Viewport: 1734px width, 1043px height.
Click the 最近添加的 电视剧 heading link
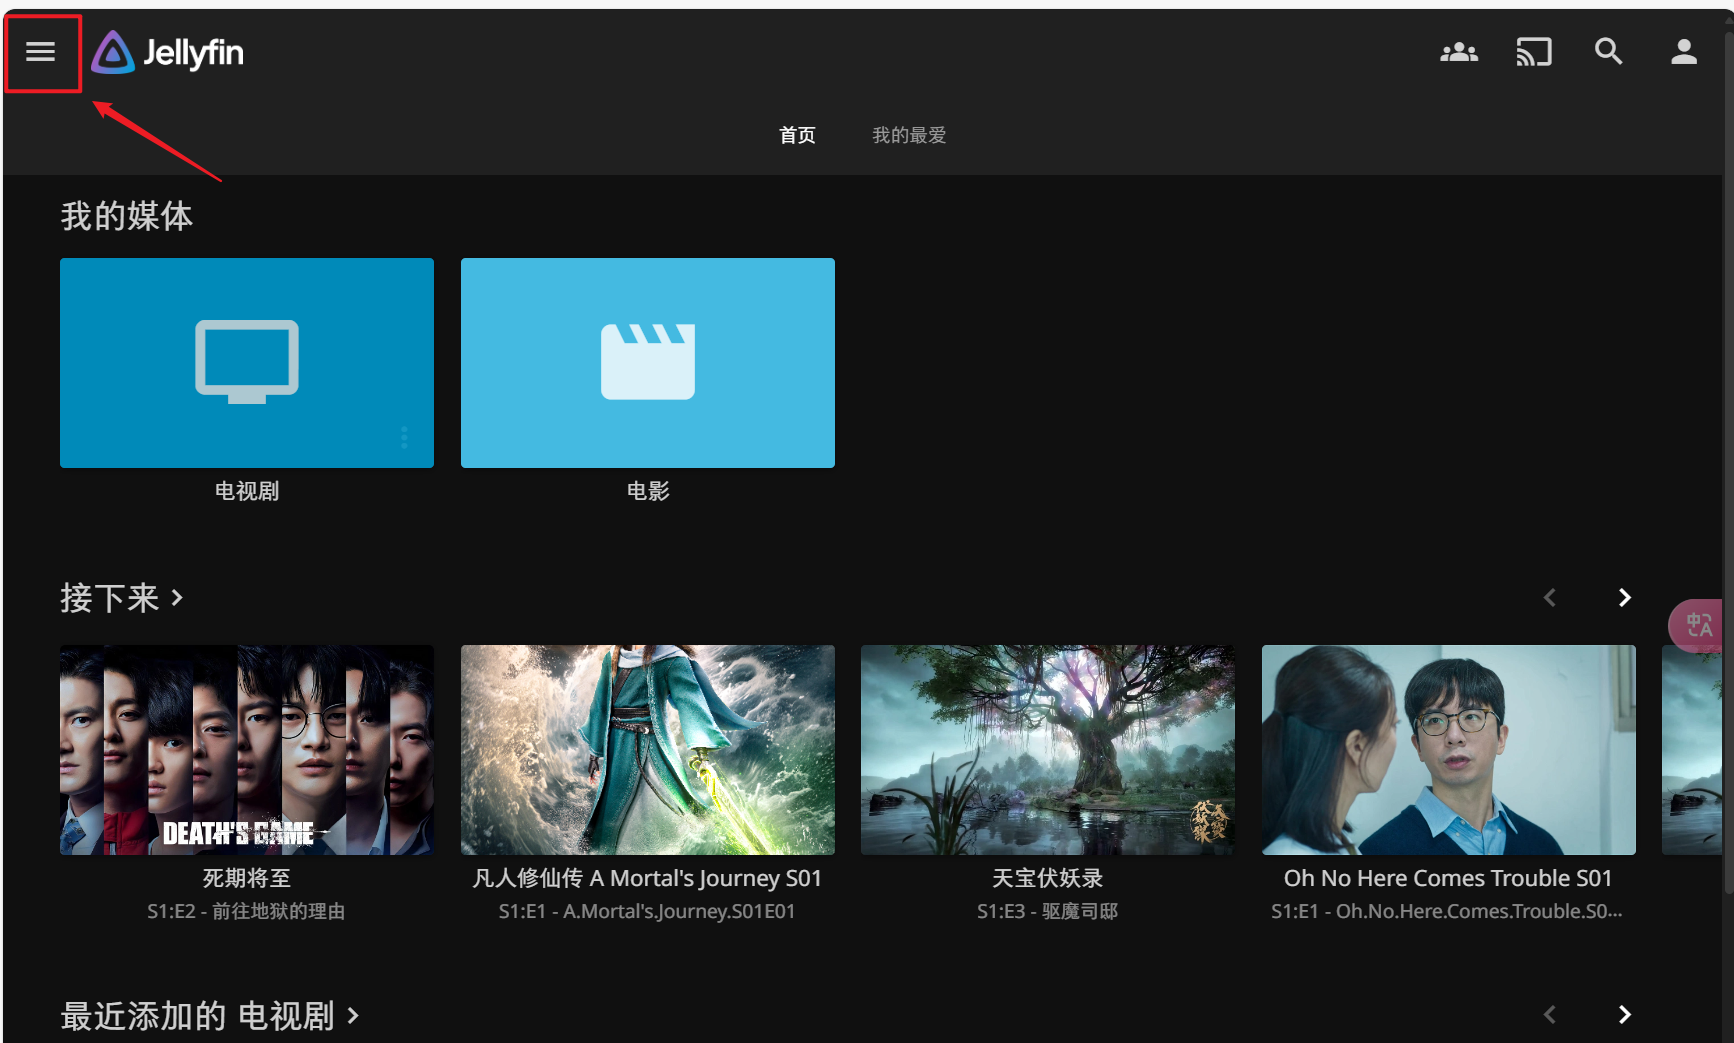(197, 1015)
